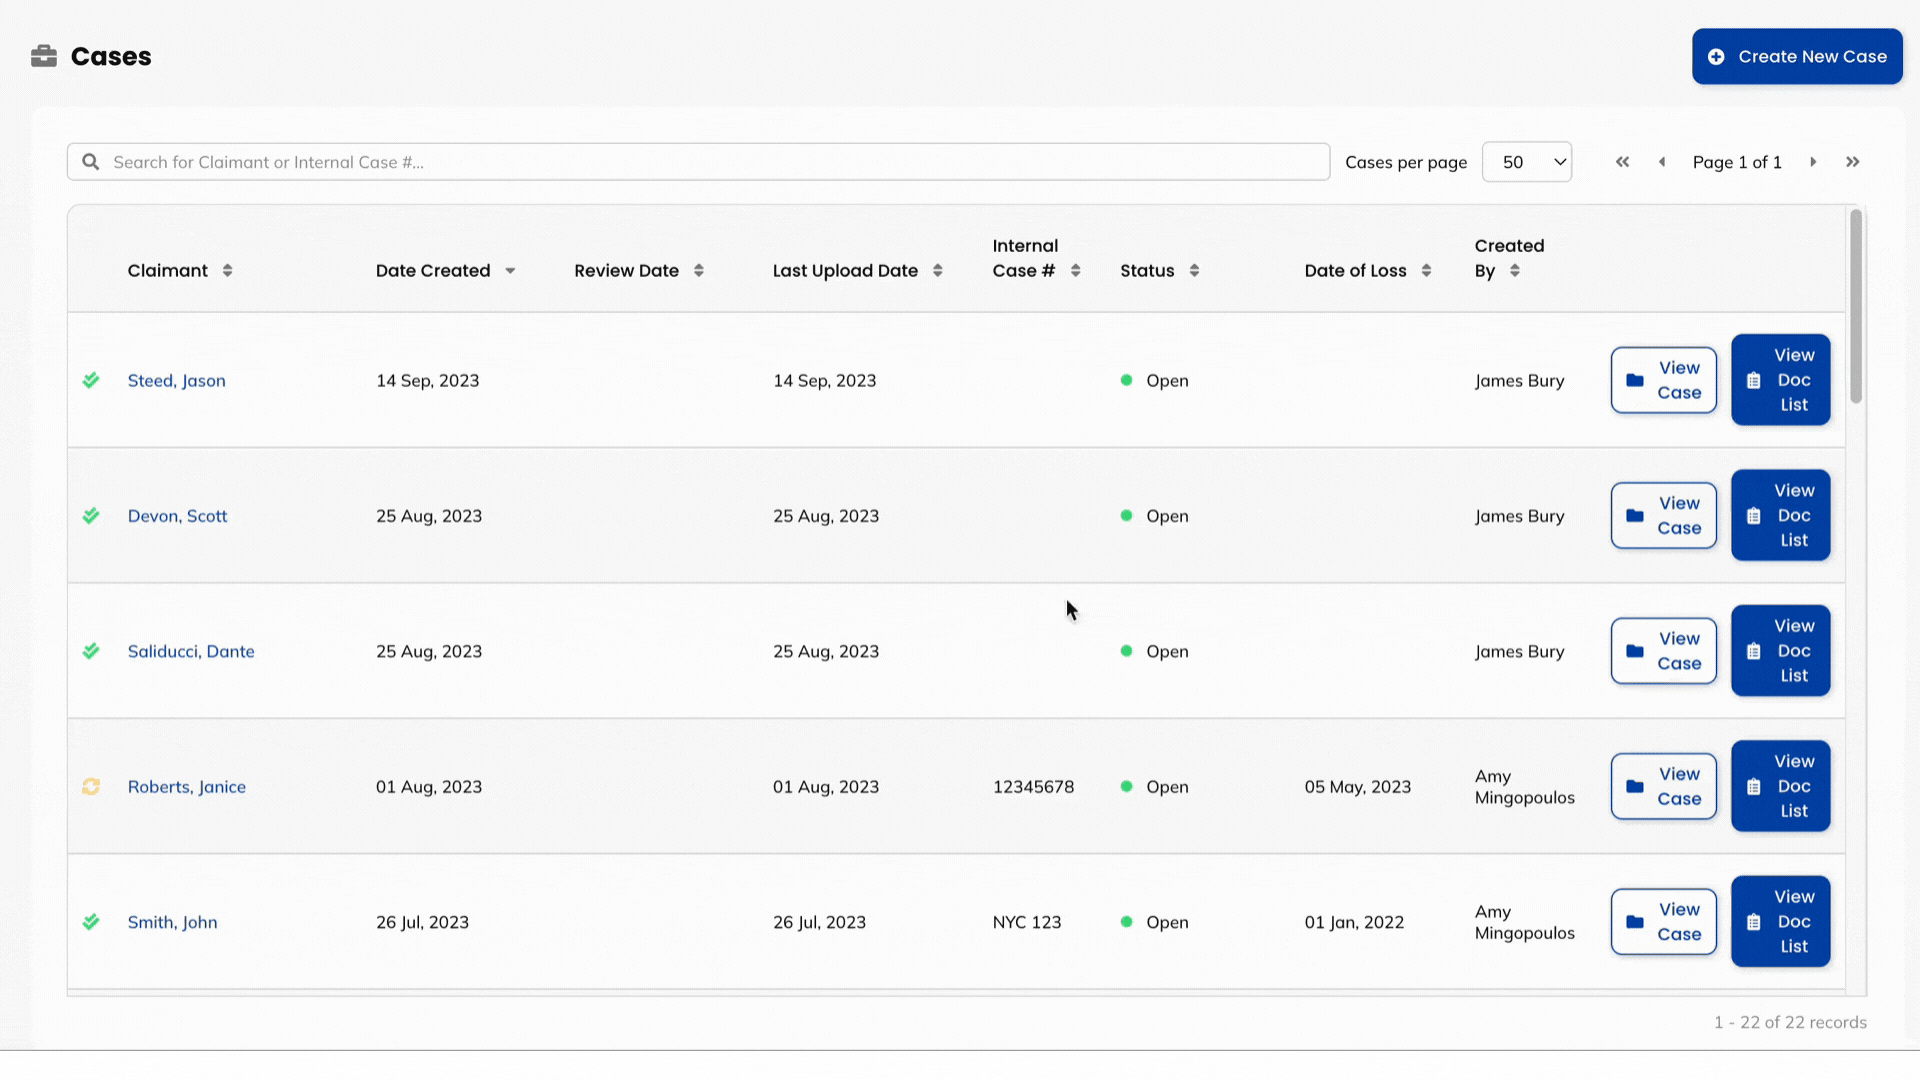Click the folder icon in Devon, Scott's View Case button

tap(1634, 515)
